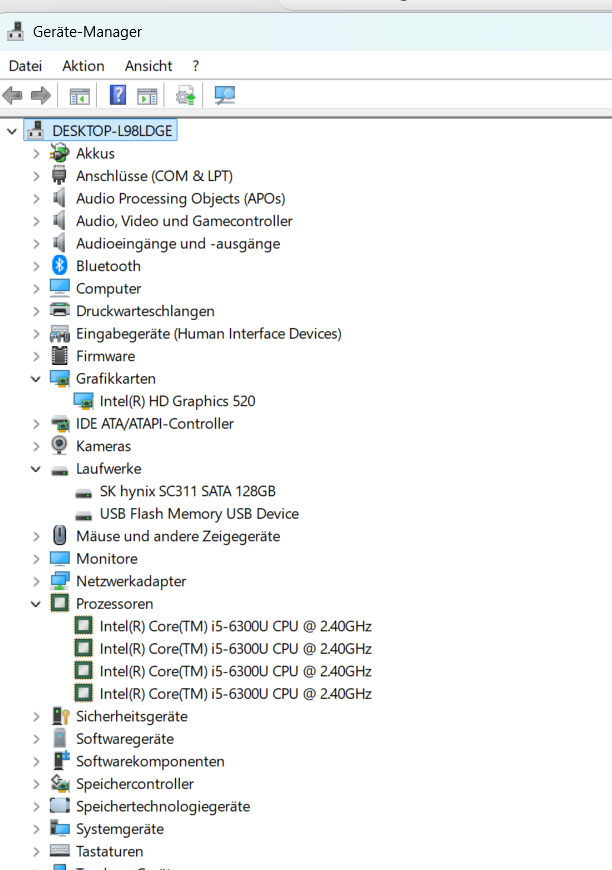Image resolution: width=612 pixels, height=870 pixels.
Task: Select SK hynix SC311 SATA 128GB drive
Action: point(188,491)
